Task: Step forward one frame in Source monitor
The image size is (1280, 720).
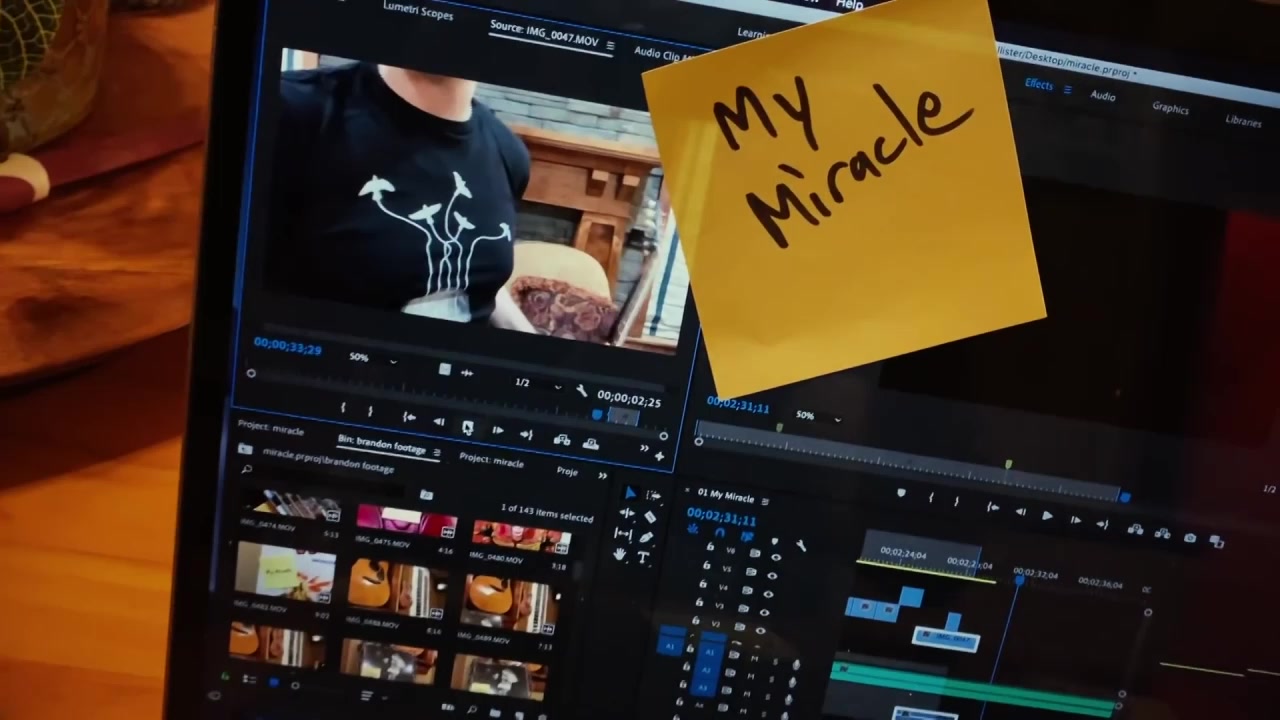Action: tap(498, 431)
